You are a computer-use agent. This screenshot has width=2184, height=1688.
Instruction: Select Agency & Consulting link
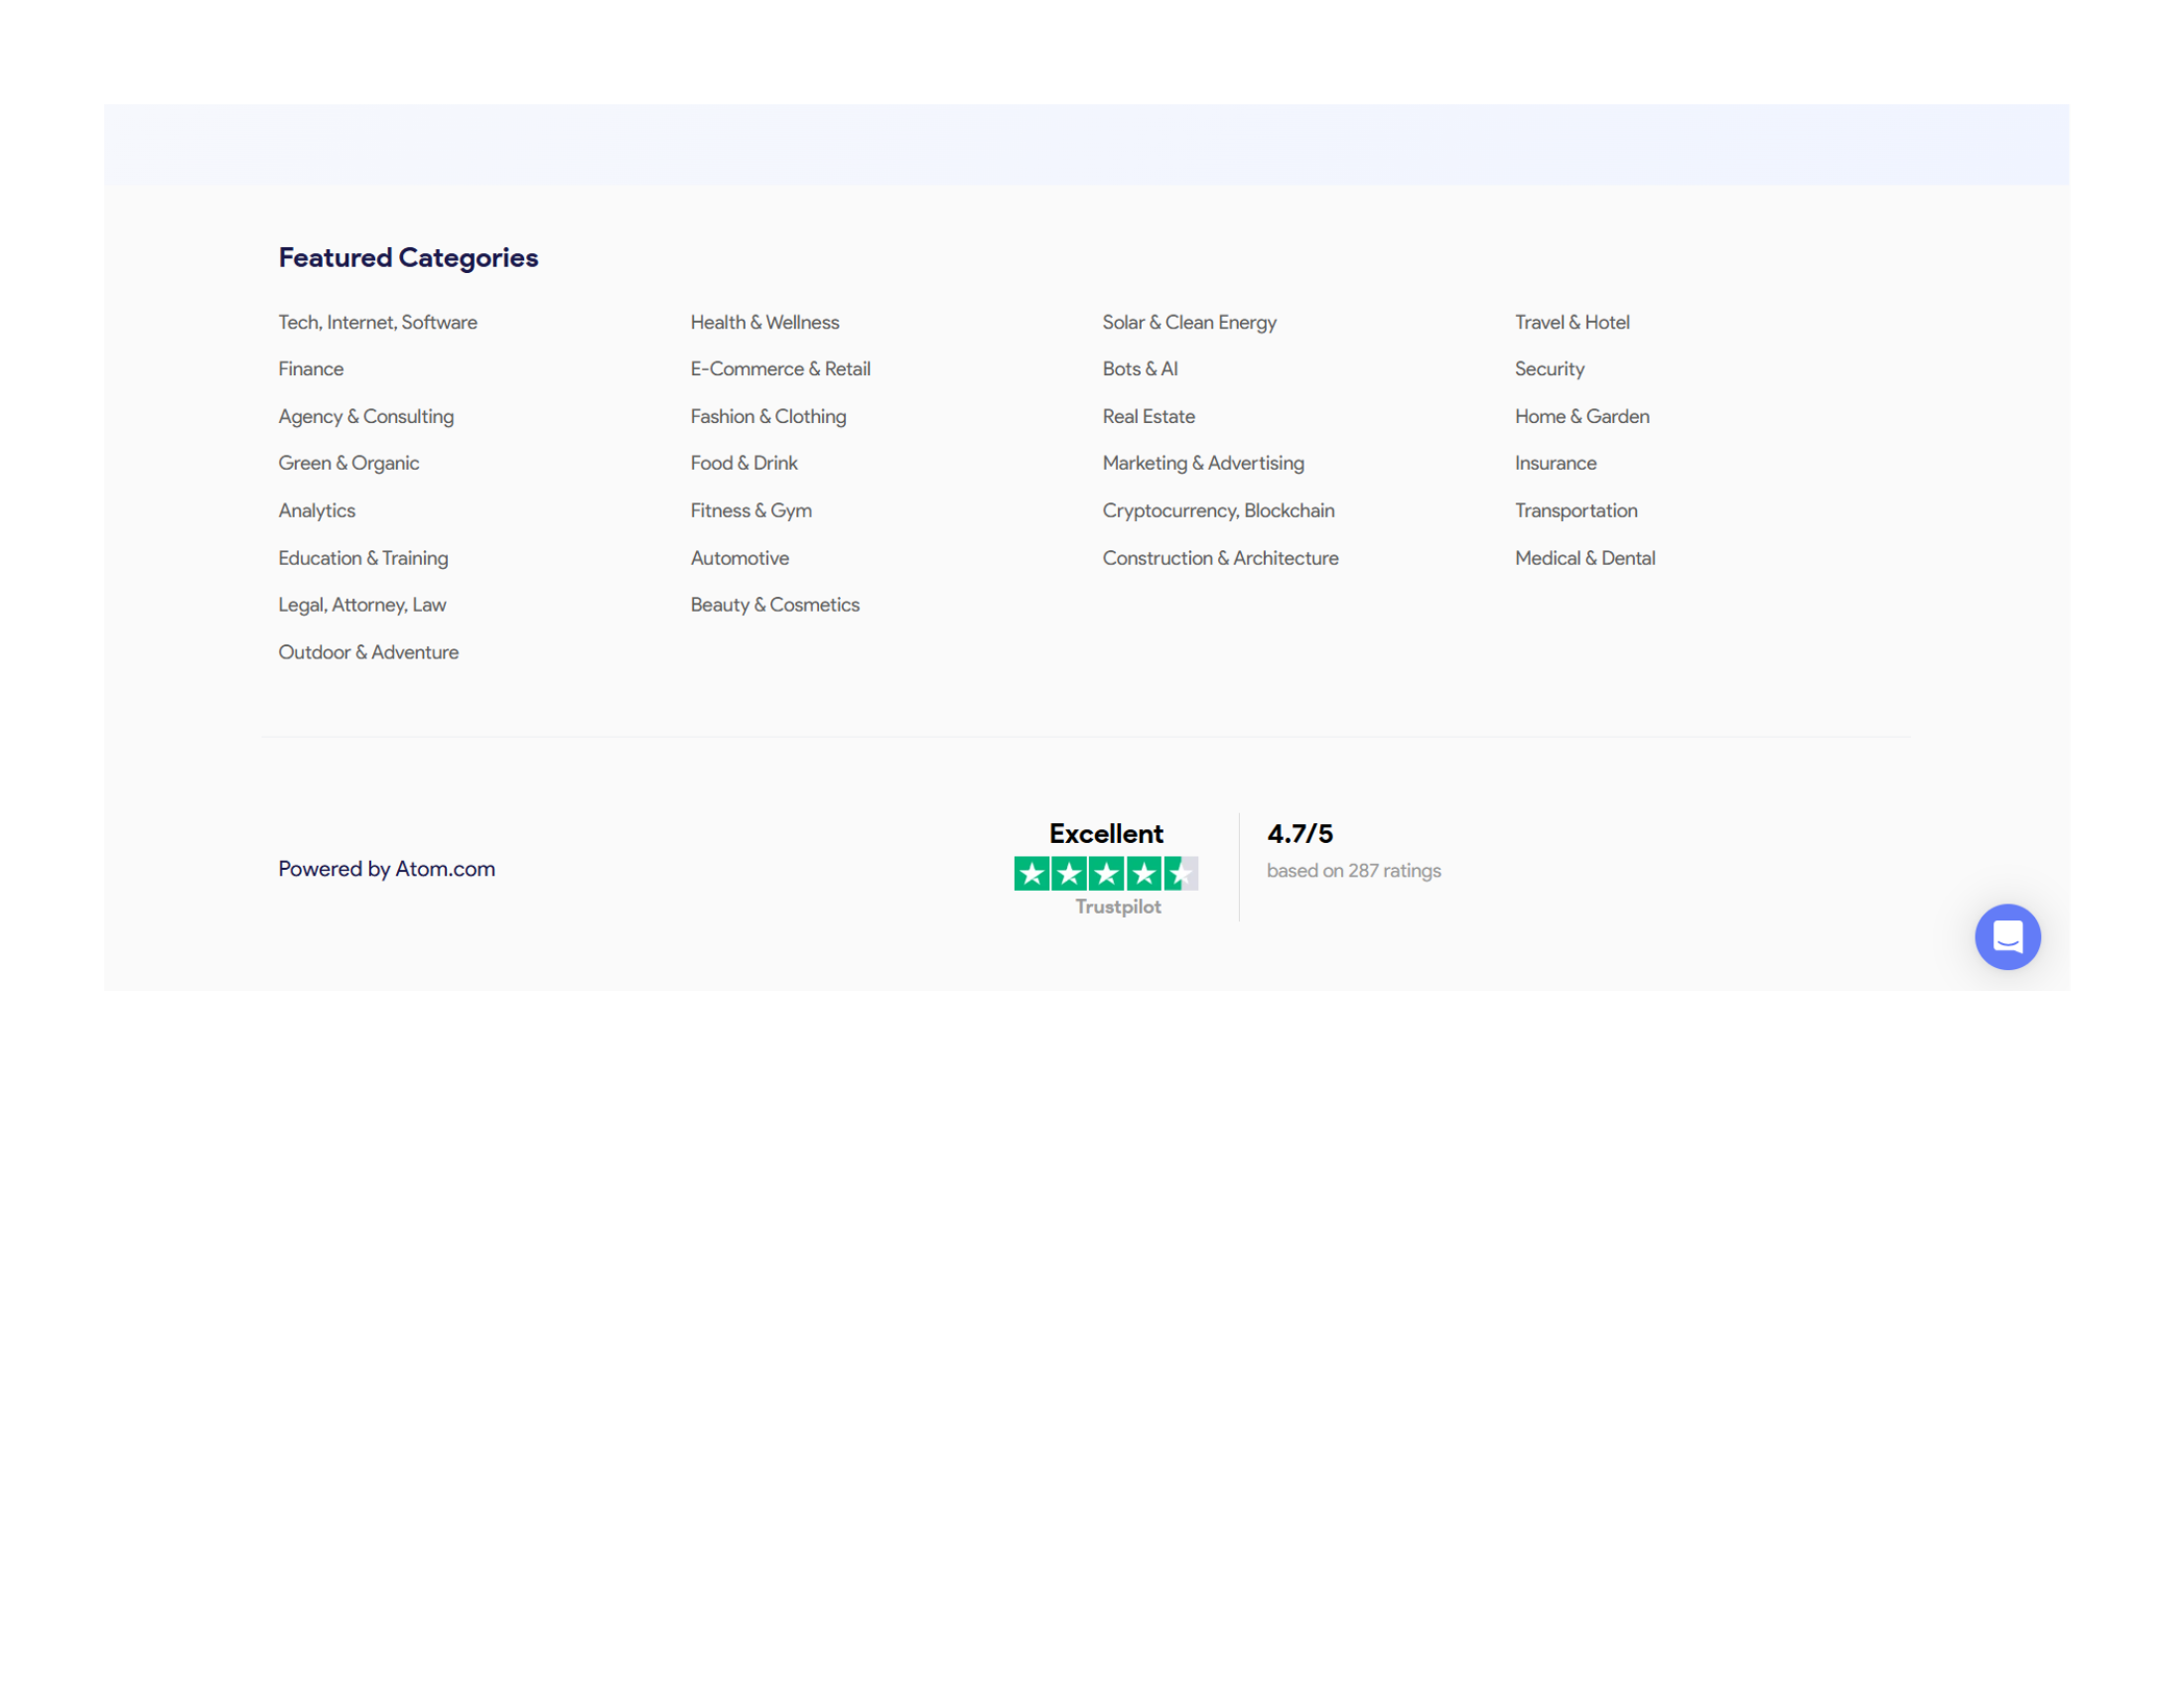tap(365, 416)
